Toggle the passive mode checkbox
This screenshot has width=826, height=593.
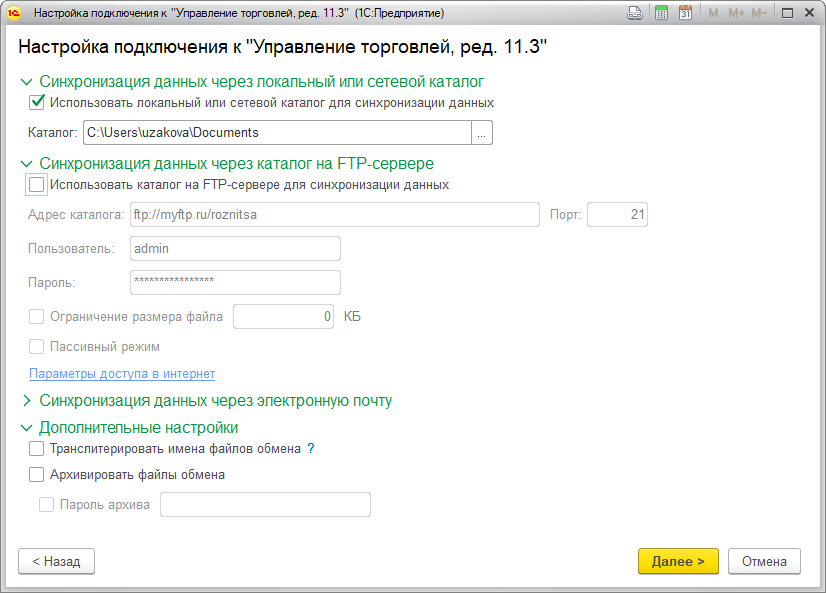tap(36, 347)
